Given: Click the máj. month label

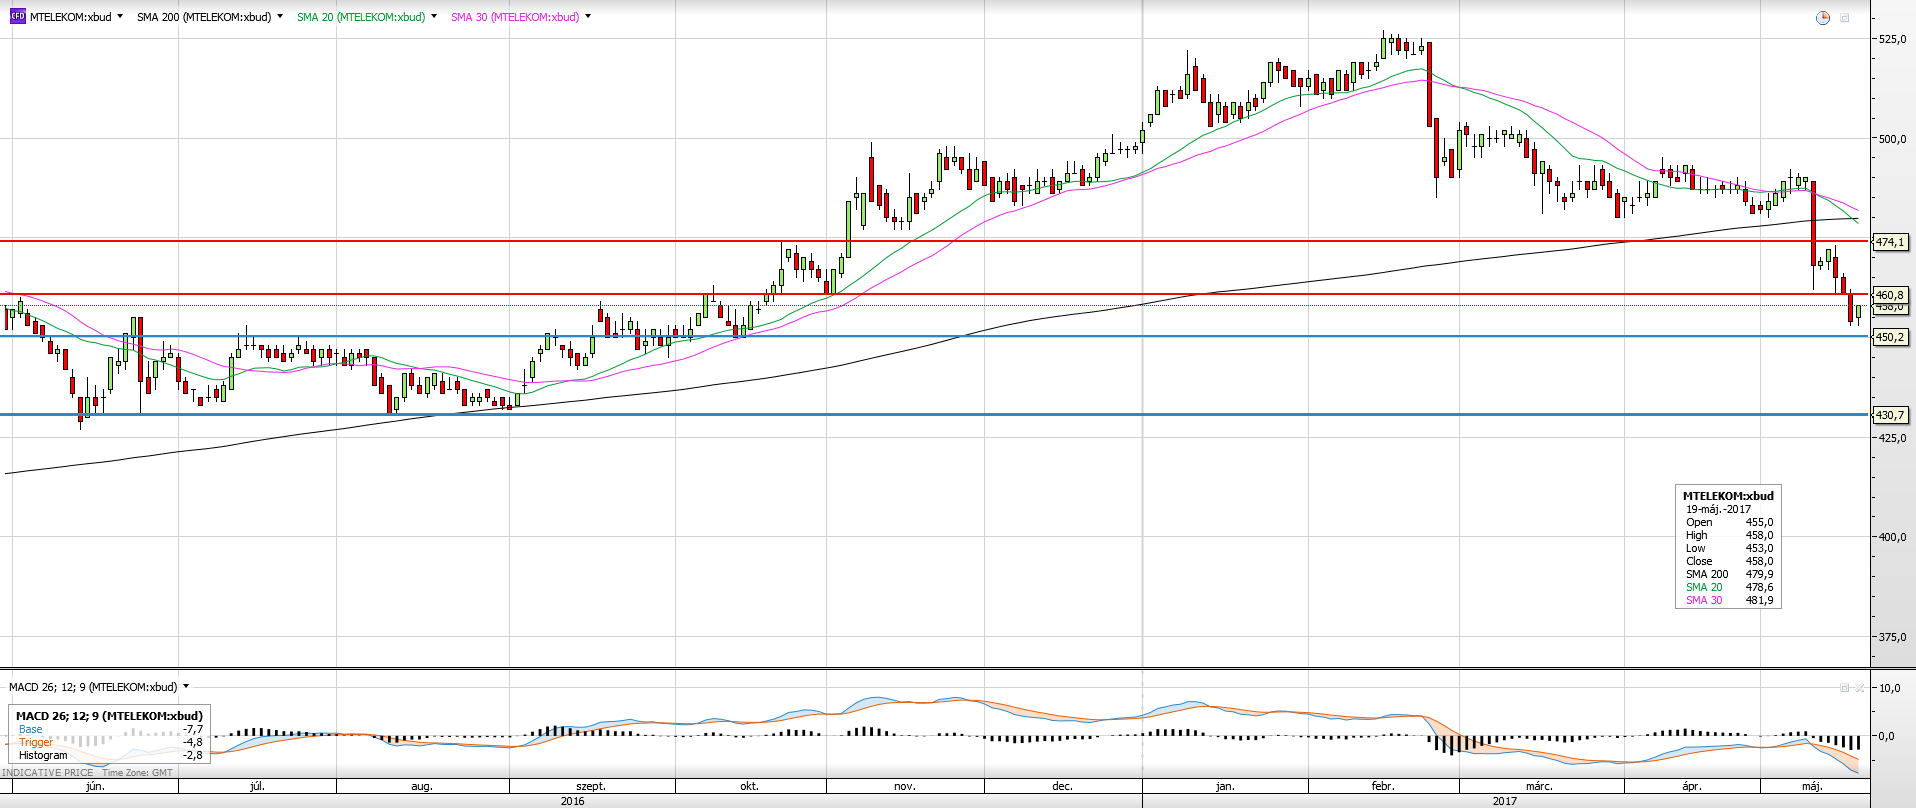Looking at the screenshot, I should tap(1812, 786).
